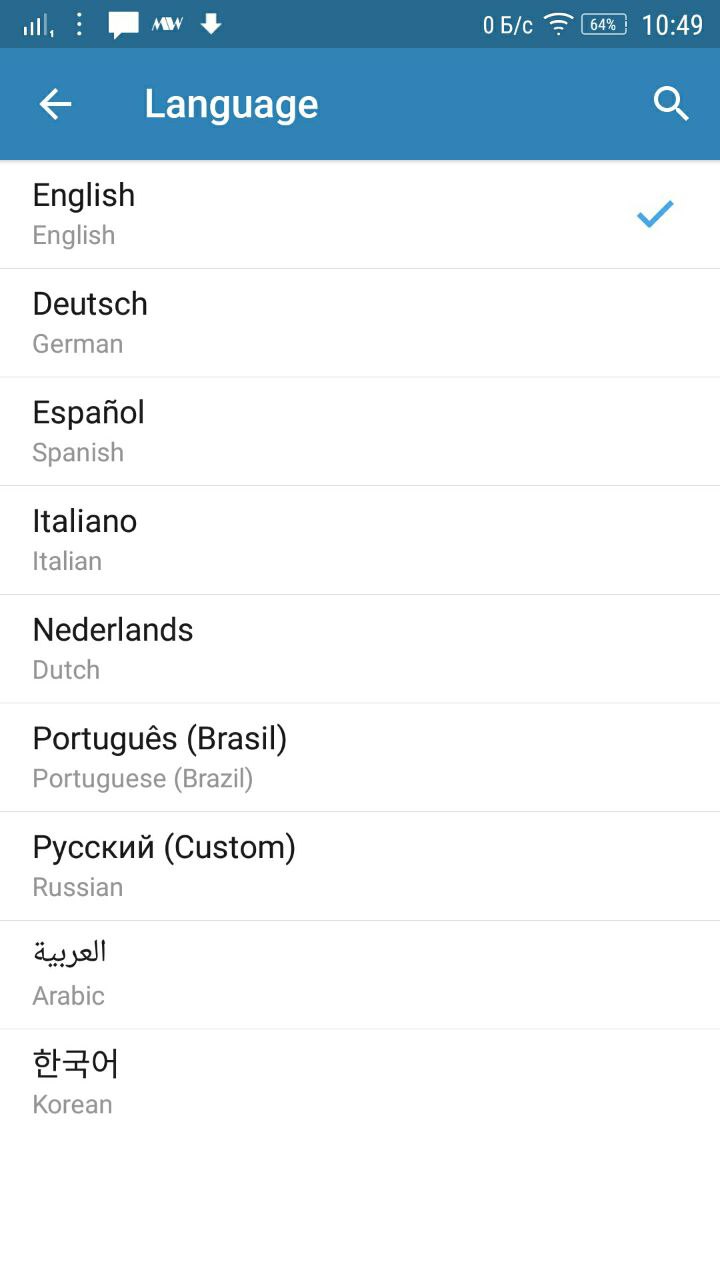Tap the message notification icon
720x1280 pixels.
(123, 24)
